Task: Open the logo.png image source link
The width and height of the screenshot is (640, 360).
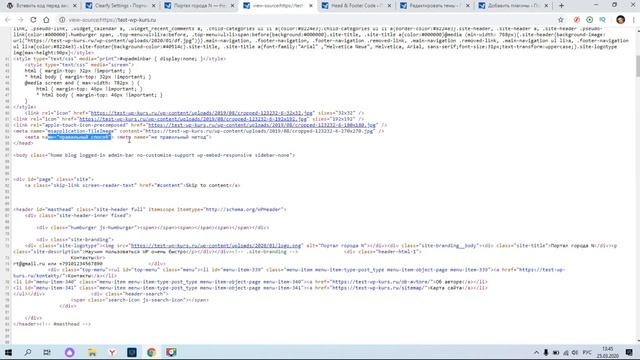Action: click(x=216, y=246)
